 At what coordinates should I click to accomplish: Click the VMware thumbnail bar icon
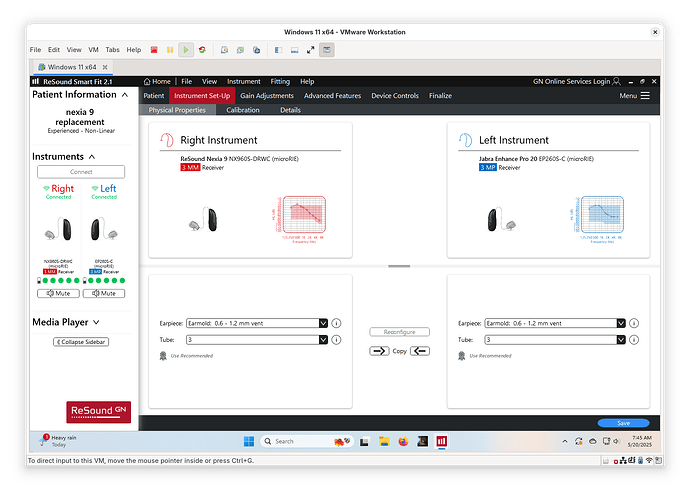point(294,50)
